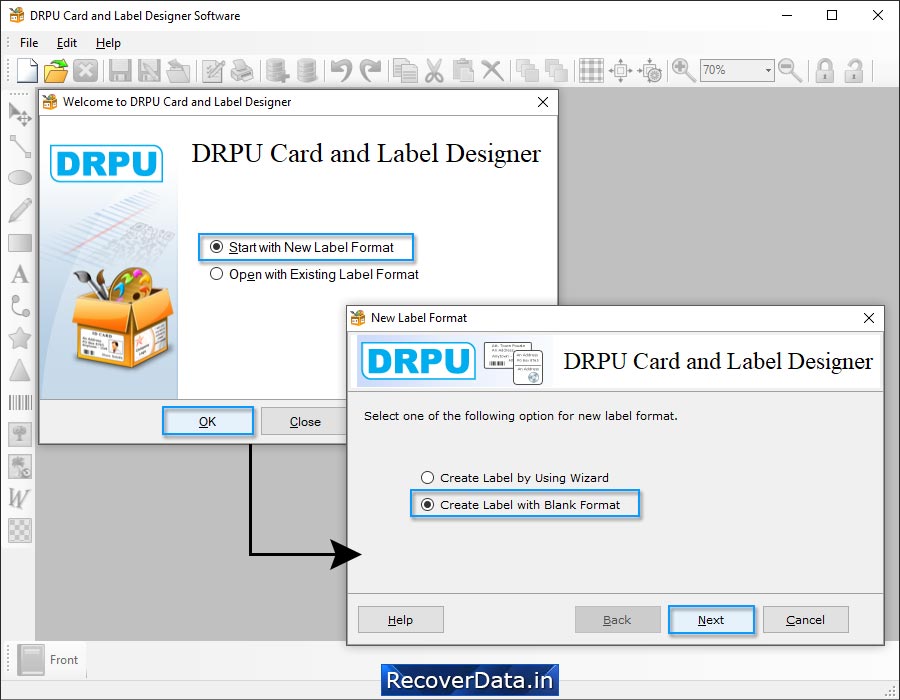
Task: Open the File menu
Action: coord(29,43)
